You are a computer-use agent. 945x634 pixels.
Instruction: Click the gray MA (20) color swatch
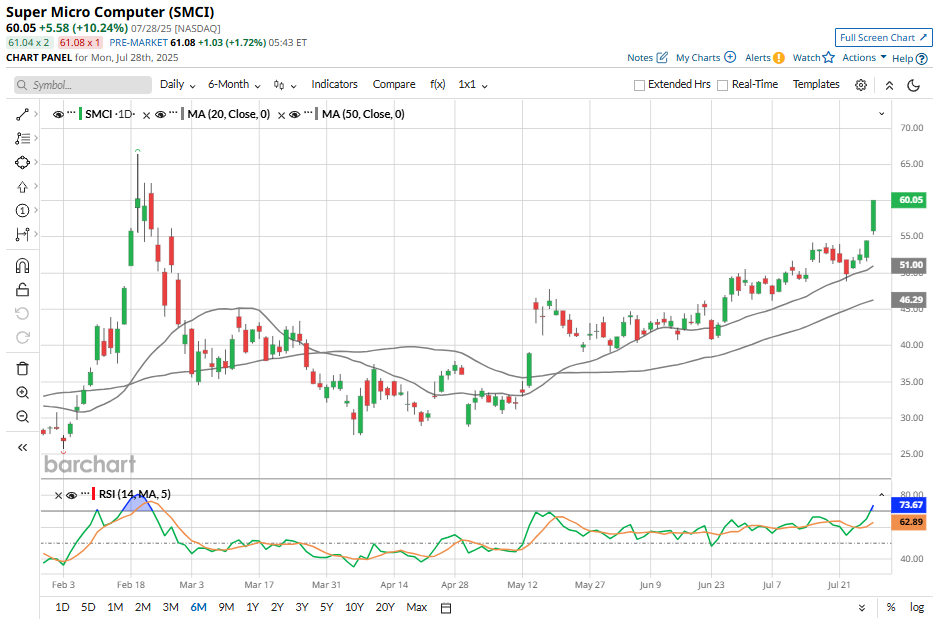coord(183,115)
